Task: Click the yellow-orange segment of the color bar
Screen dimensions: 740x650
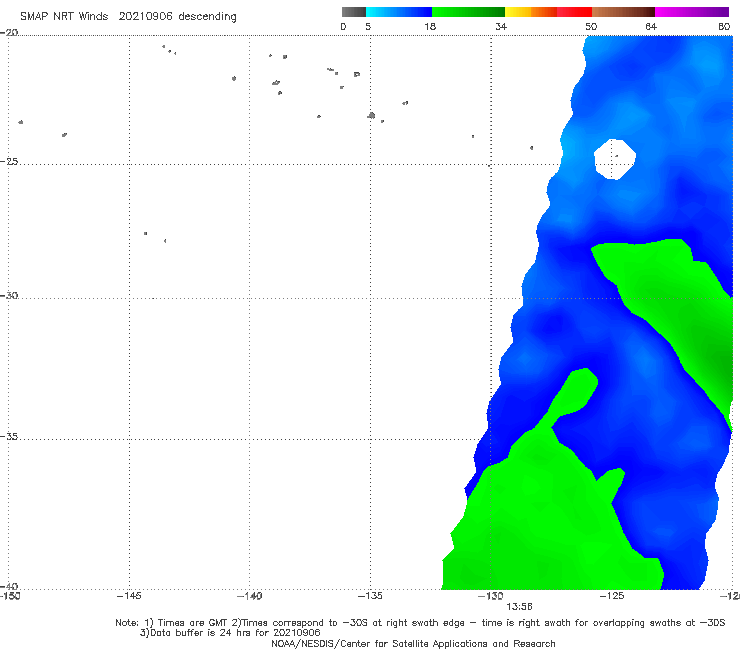Action: click(x=531, y=12)
